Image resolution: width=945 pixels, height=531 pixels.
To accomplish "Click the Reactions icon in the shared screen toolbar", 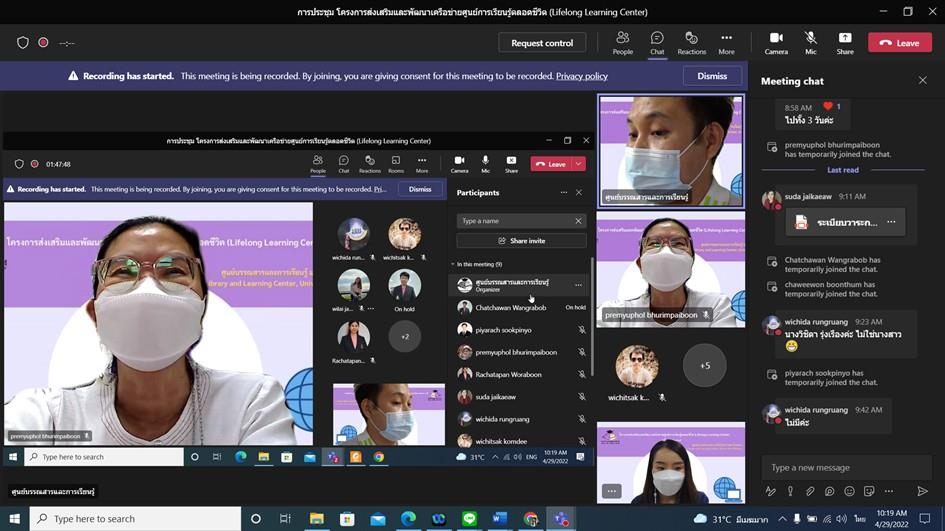I will 369,164.
